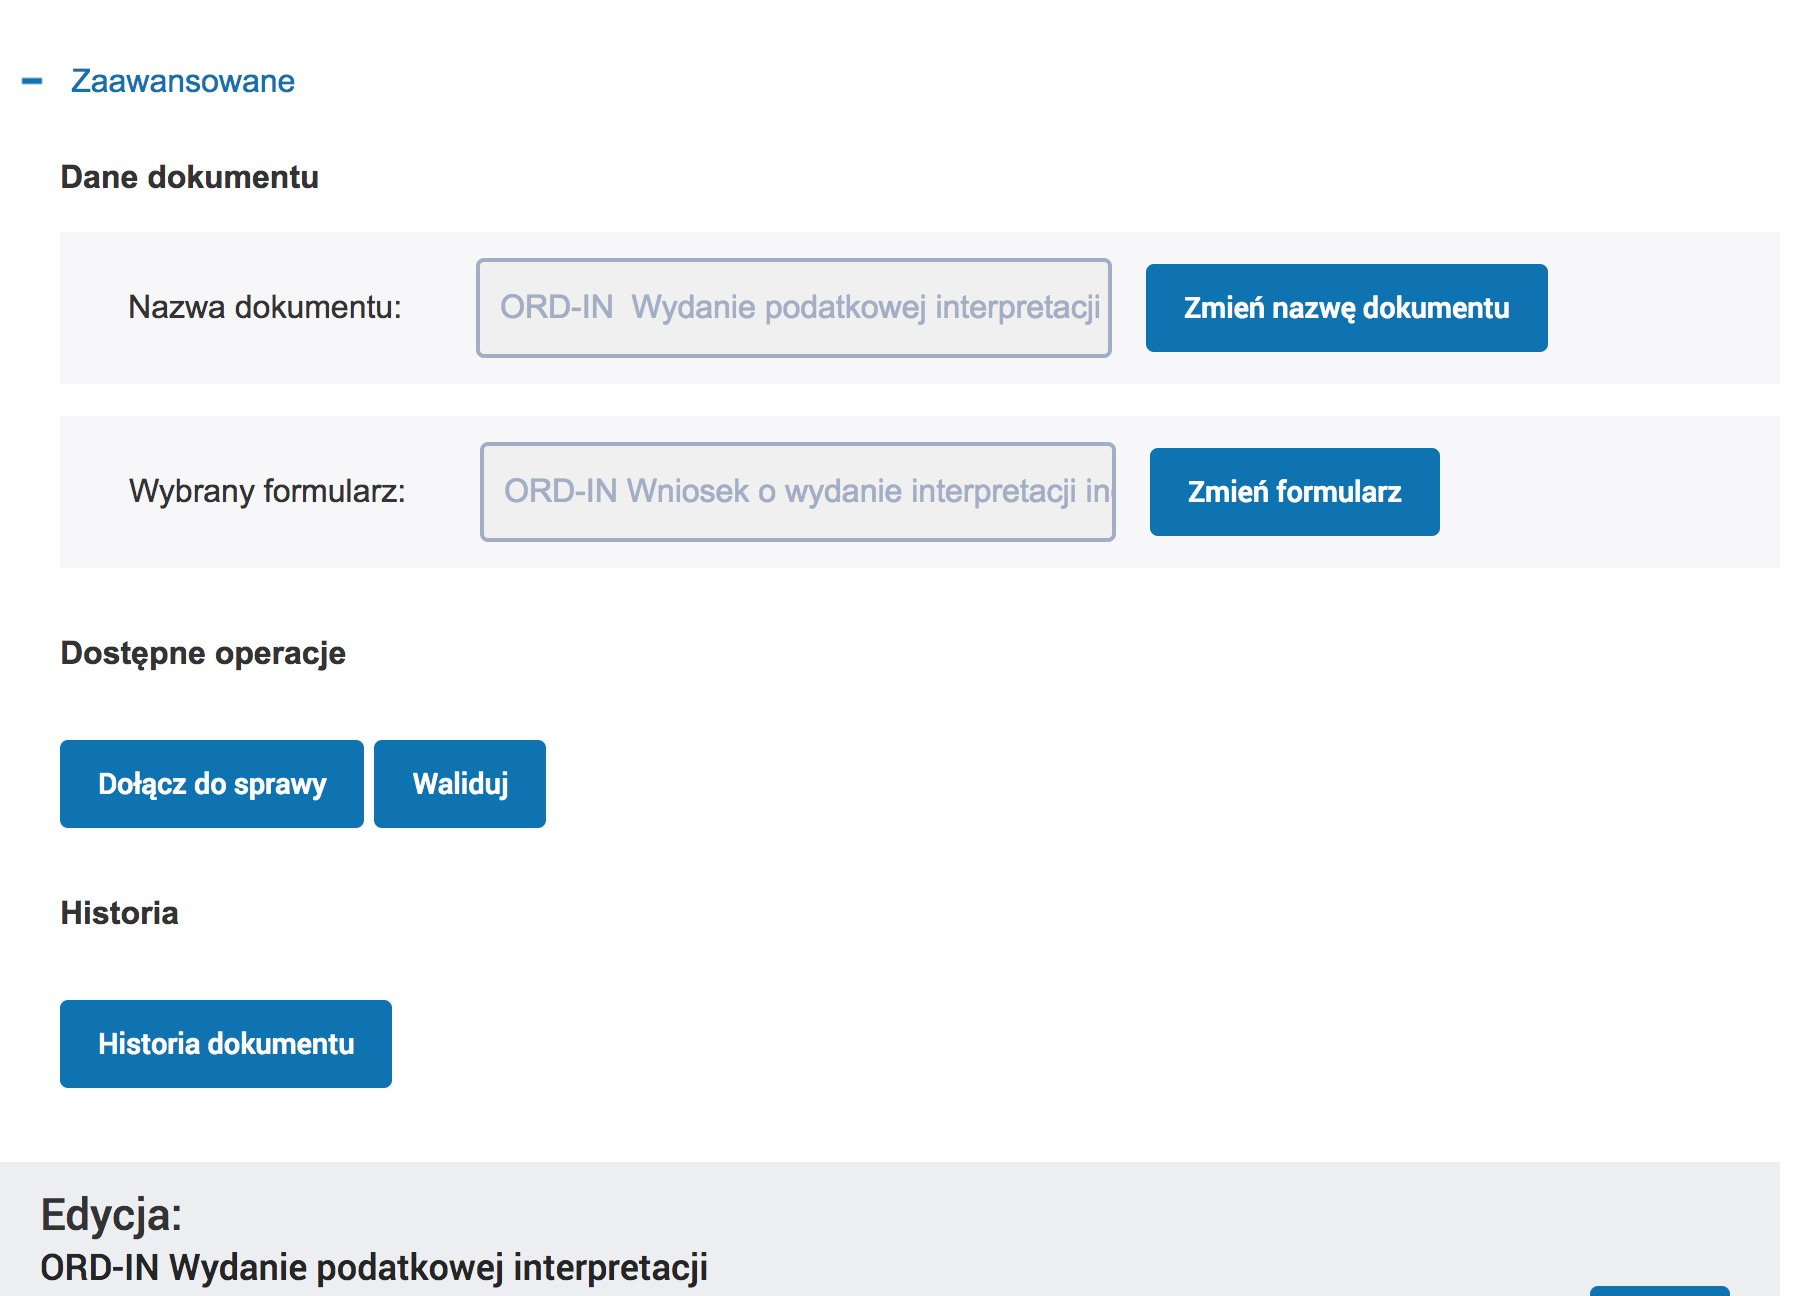Select the field showing ORD-IN Wniosek o wydanie

coord(797,492)
